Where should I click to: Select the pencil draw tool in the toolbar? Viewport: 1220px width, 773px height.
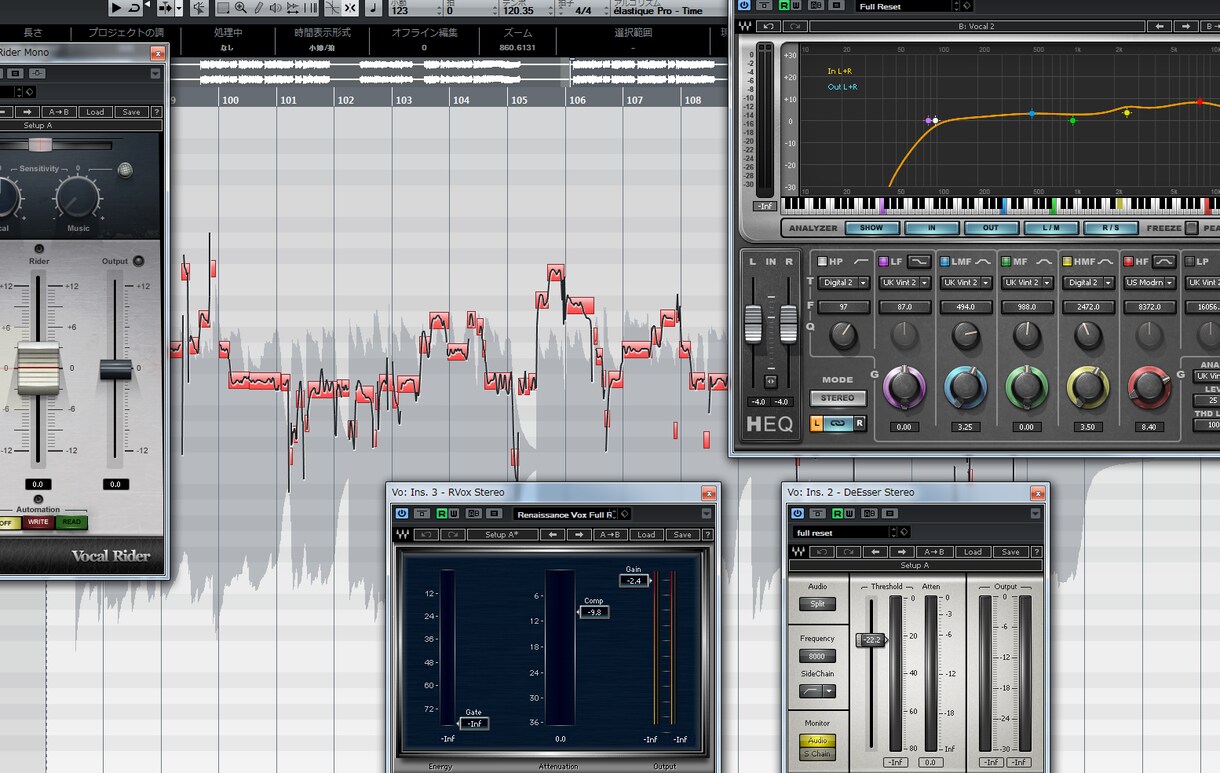click(259, 8)
